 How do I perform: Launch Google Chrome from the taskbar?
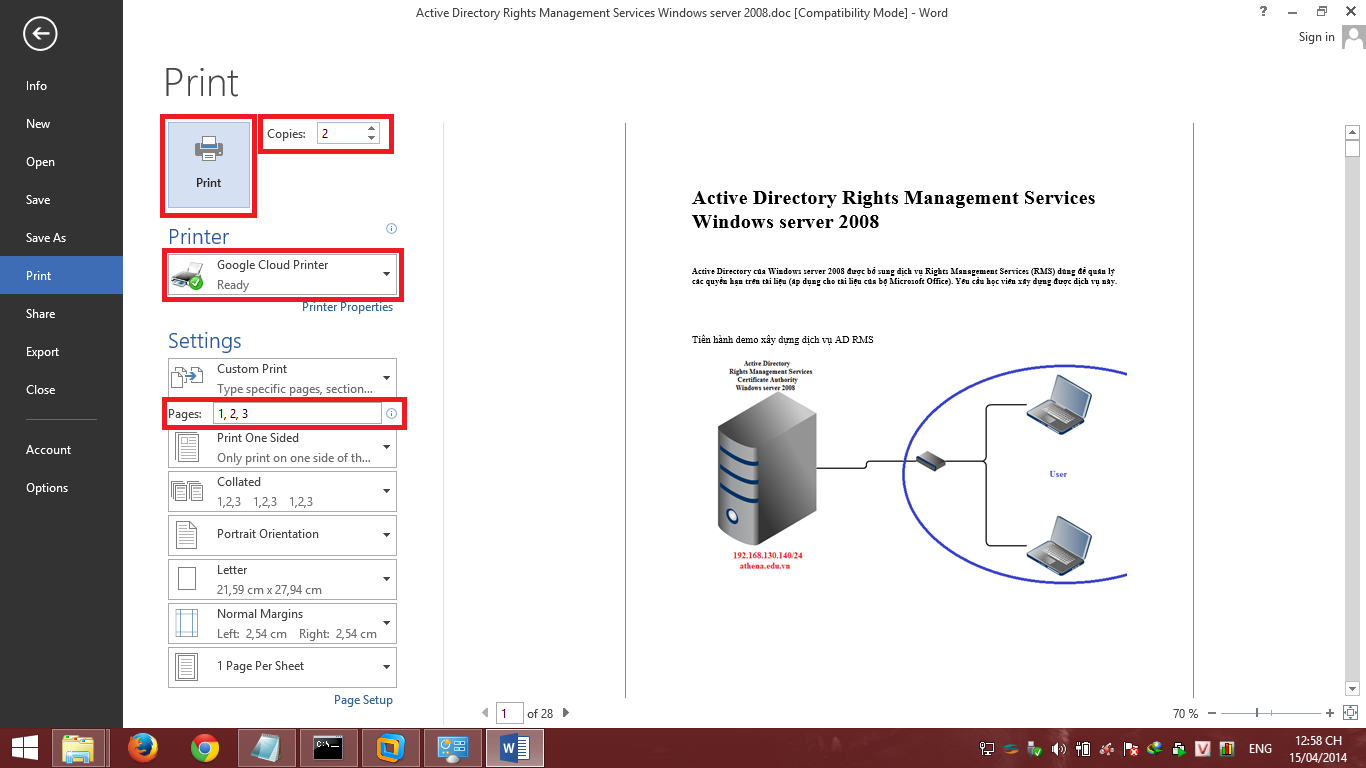(x=205, y=748)
